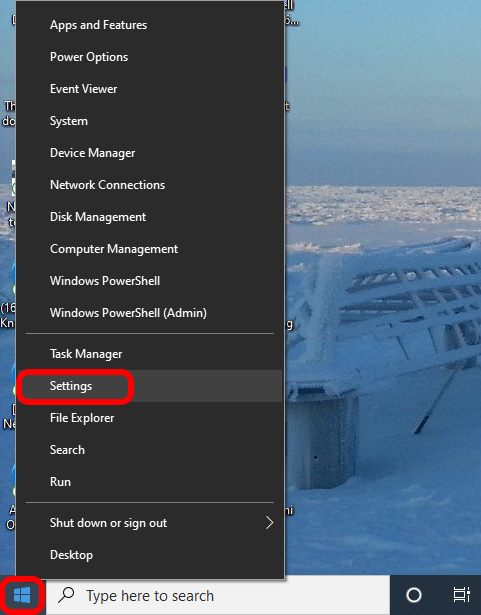Click Settings in the menu
Screen dimensions: 481x615
150,386
